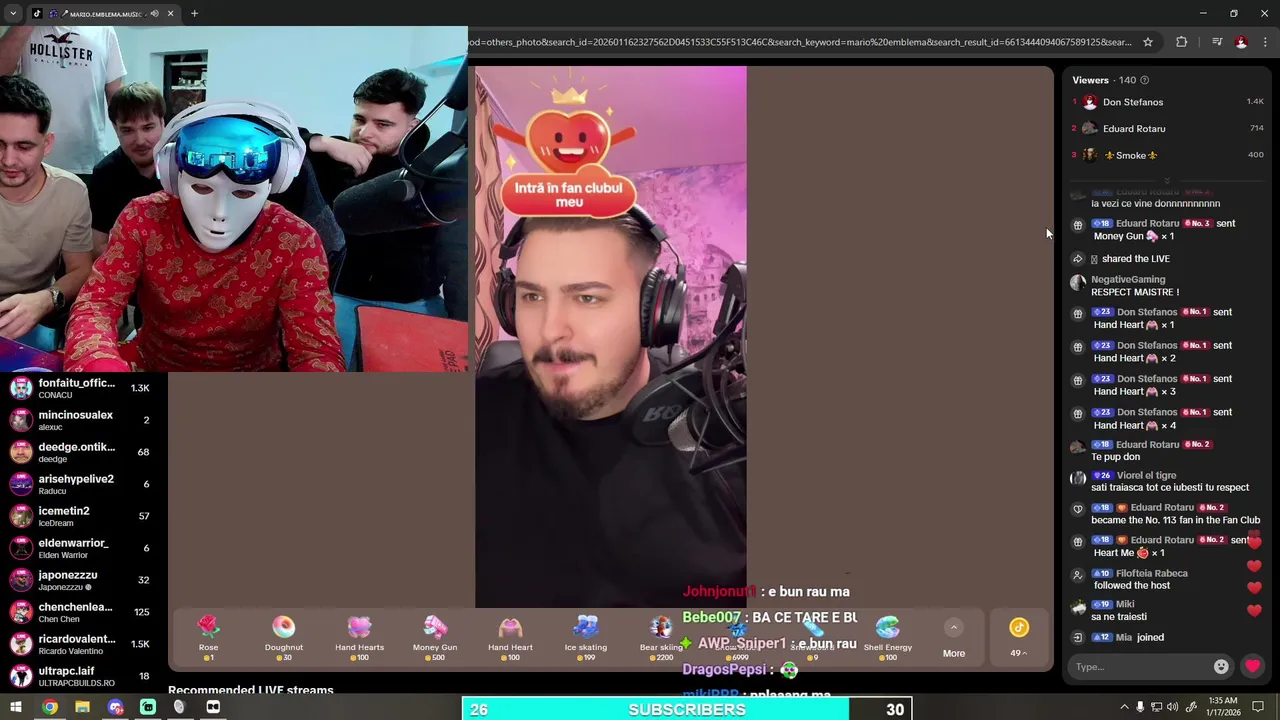Open the Chrome three-dot menu
The width and height of the screenshot is (1280, 720).
tap(1266, 42)
